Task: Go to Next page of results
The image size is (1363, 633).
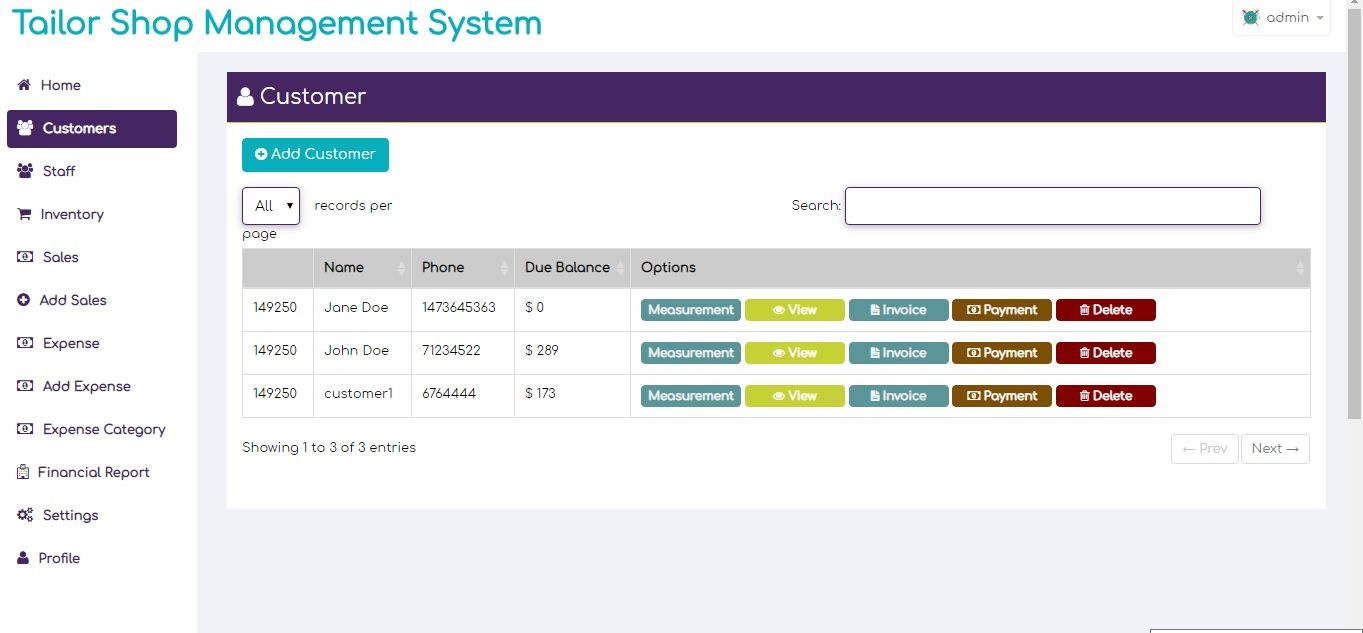Action: coord(1275,449)
